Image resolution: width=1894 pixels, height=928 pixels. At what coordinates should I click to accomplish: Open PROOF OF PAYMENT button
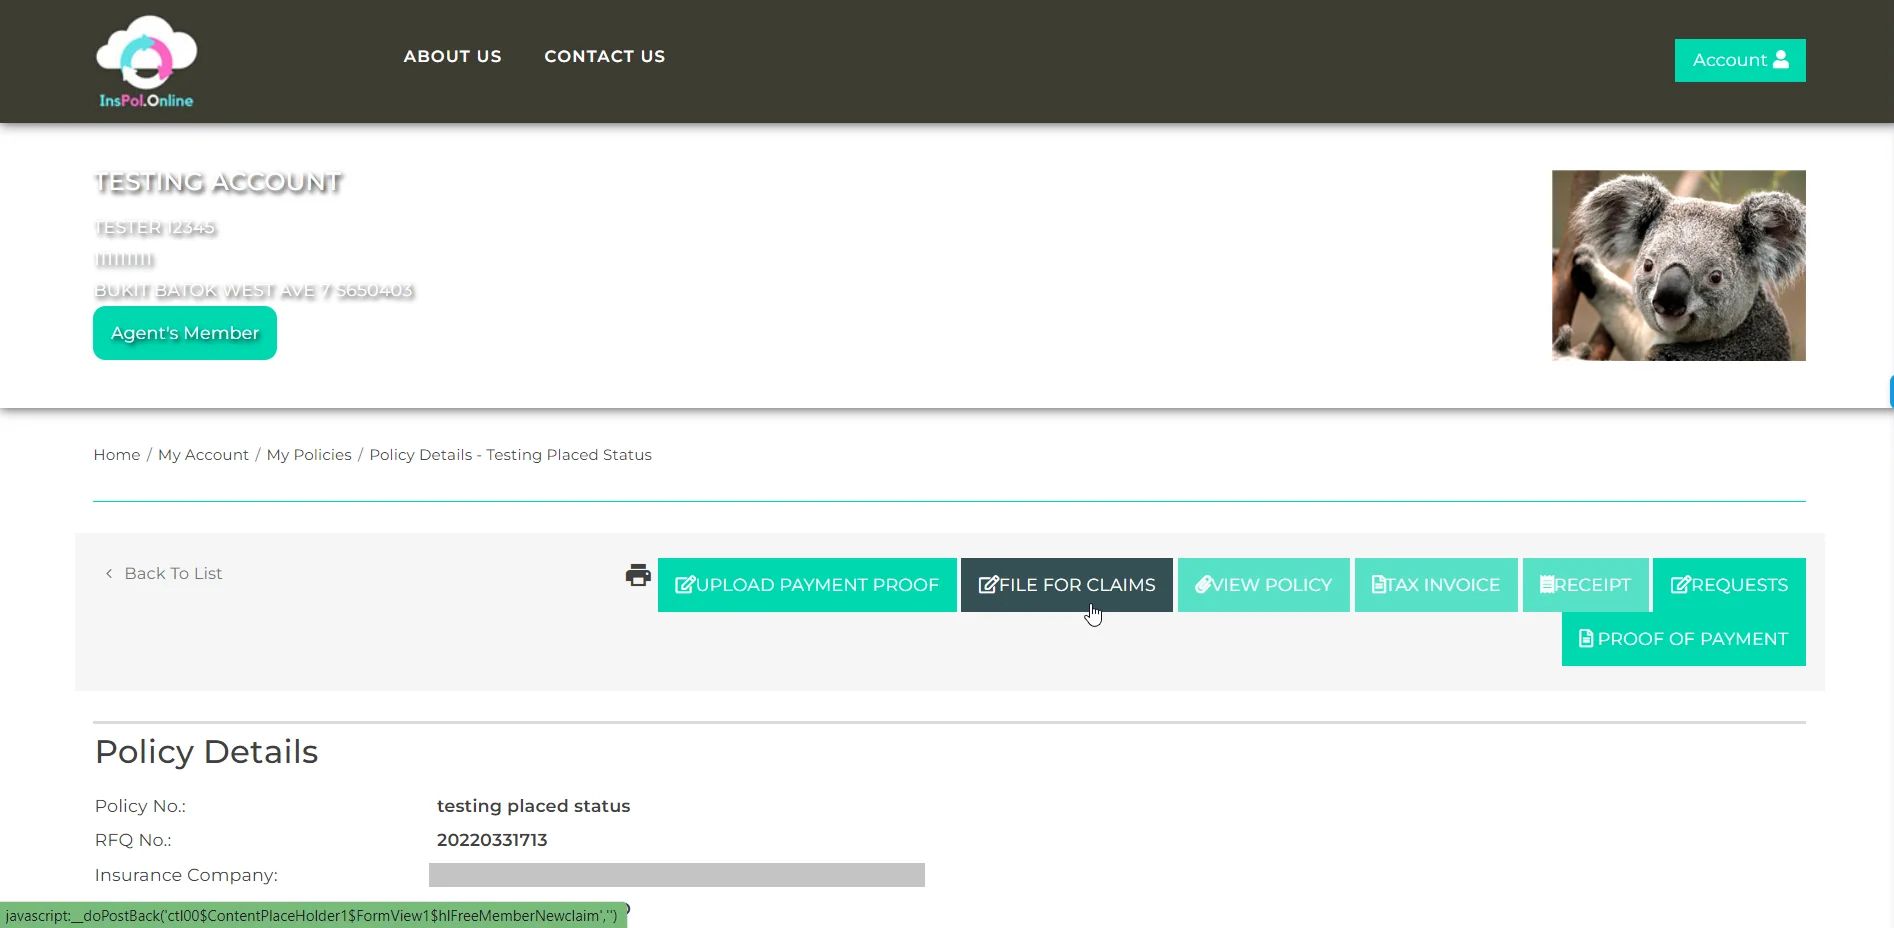click(x=1683, y=639)
